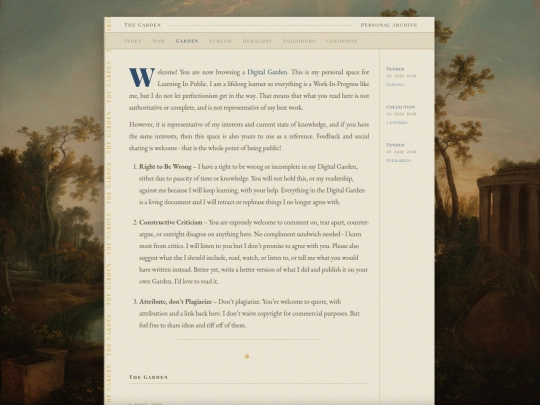Click the date below the Collection heading
This screenshot has height=405, width=540.
coord(401,114)
